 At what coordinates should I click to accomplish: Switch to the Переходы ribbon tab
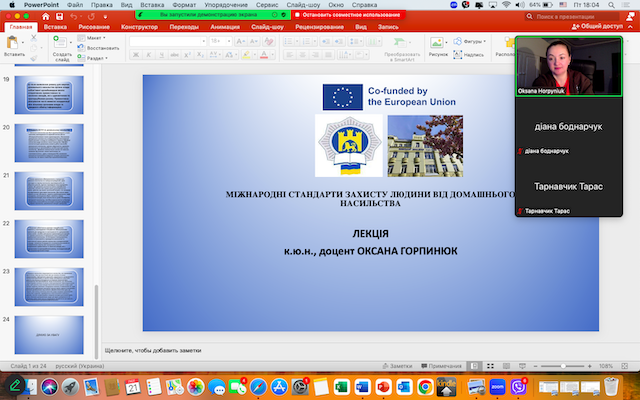[184, 27]
